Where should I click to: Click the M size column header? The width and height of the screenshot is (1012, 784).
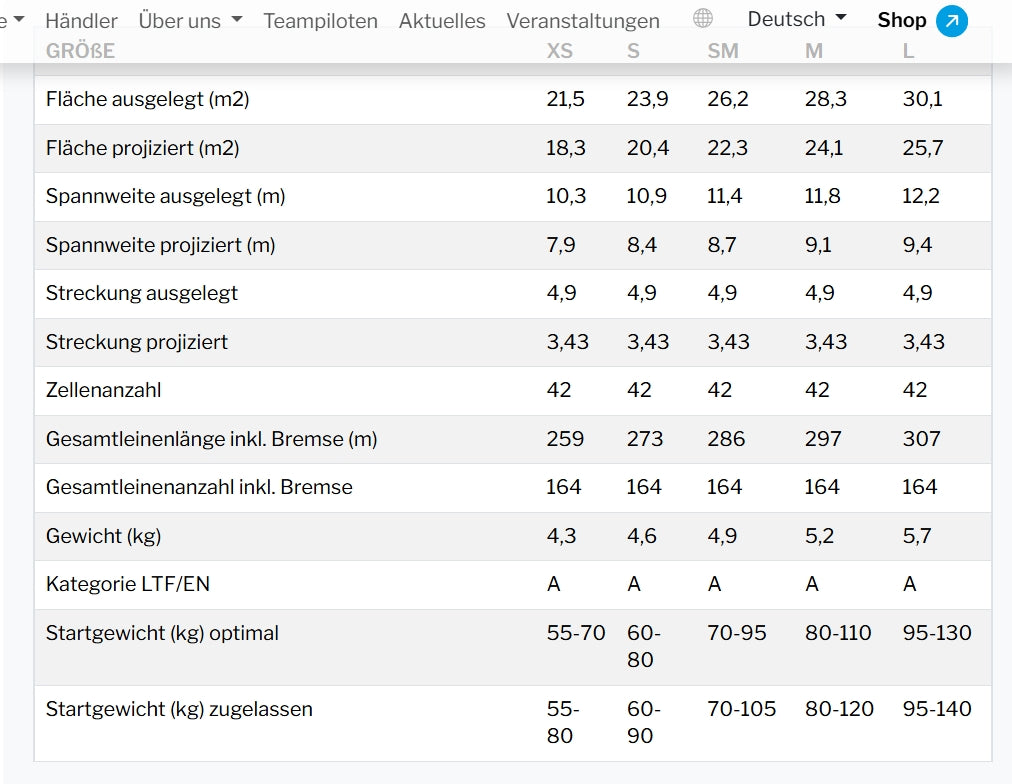[x=814, y=51]
